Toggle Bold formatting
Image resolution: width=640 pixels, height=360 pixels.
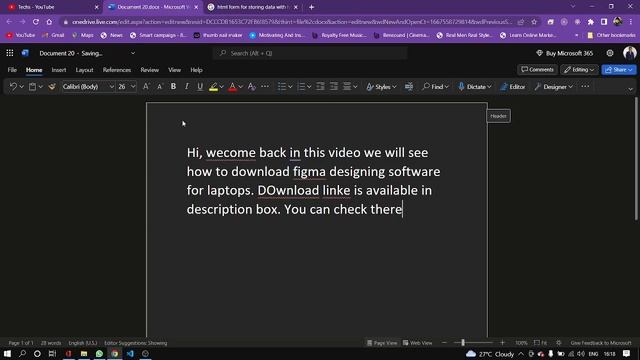pyautogui.click(x=173, y=87)
